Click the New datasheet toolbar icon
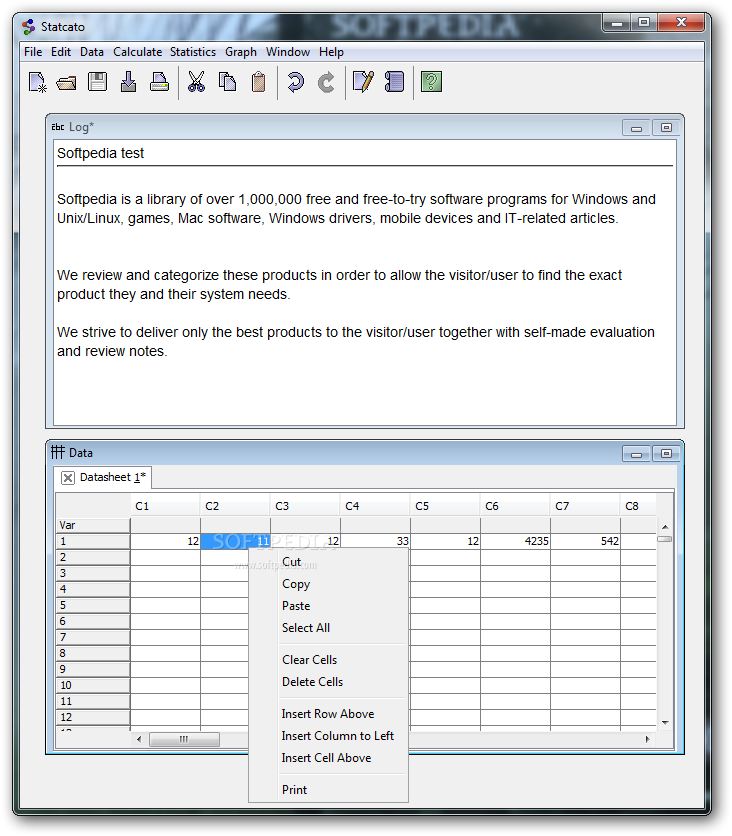Viewport: 732px width, 836px height. pyautogui.click(x=37, y=82)
